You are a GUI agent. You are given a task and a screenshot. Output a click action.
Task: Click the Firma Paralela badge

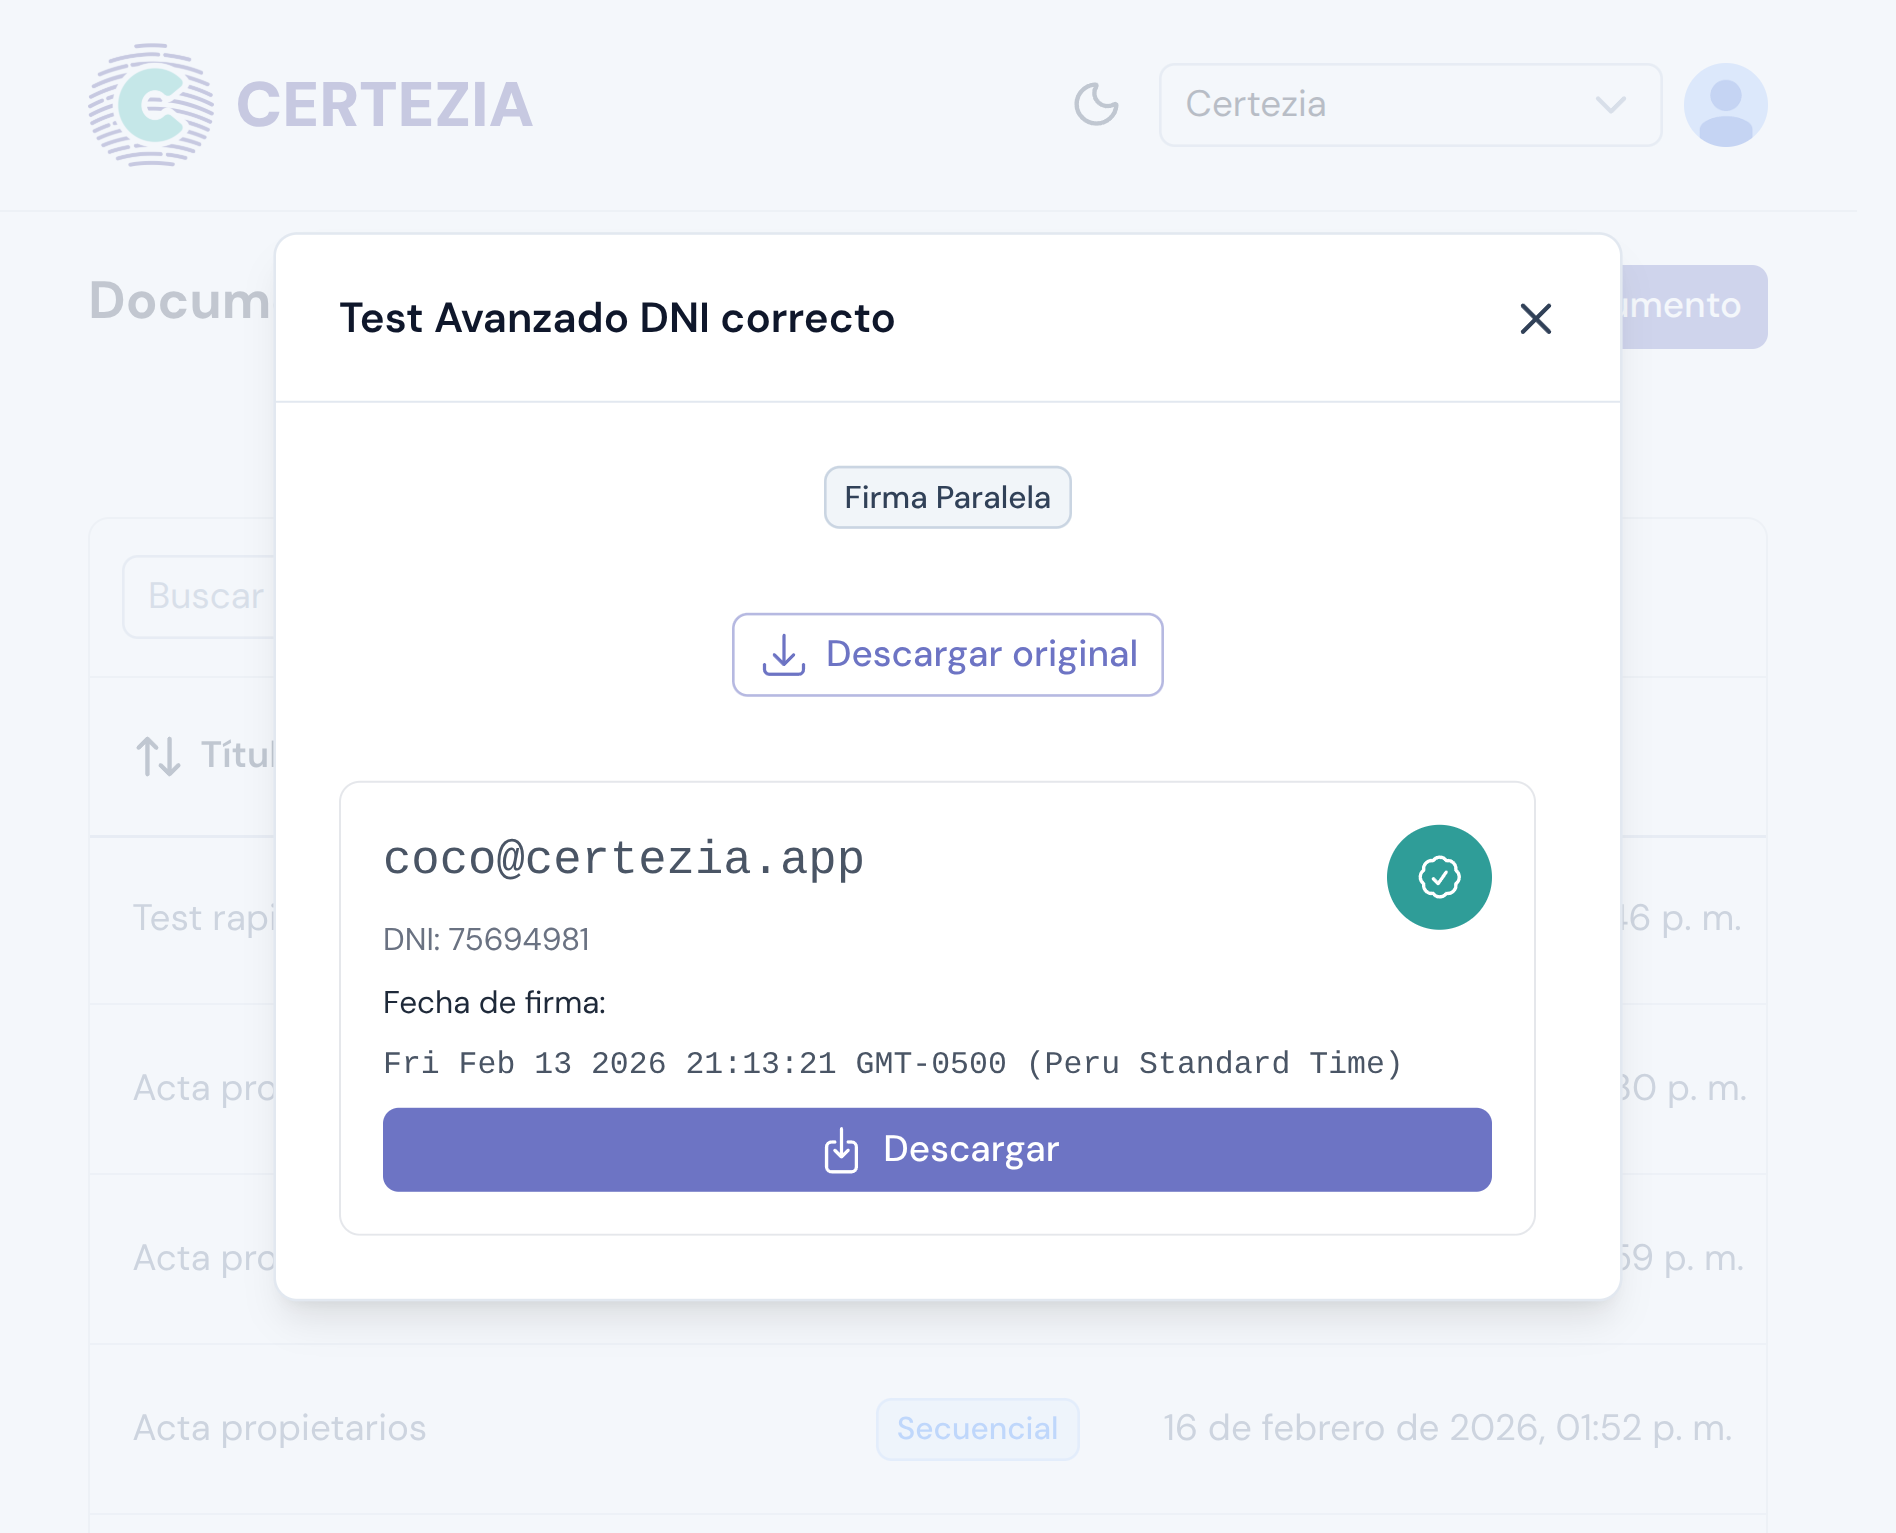coord(947,497)
